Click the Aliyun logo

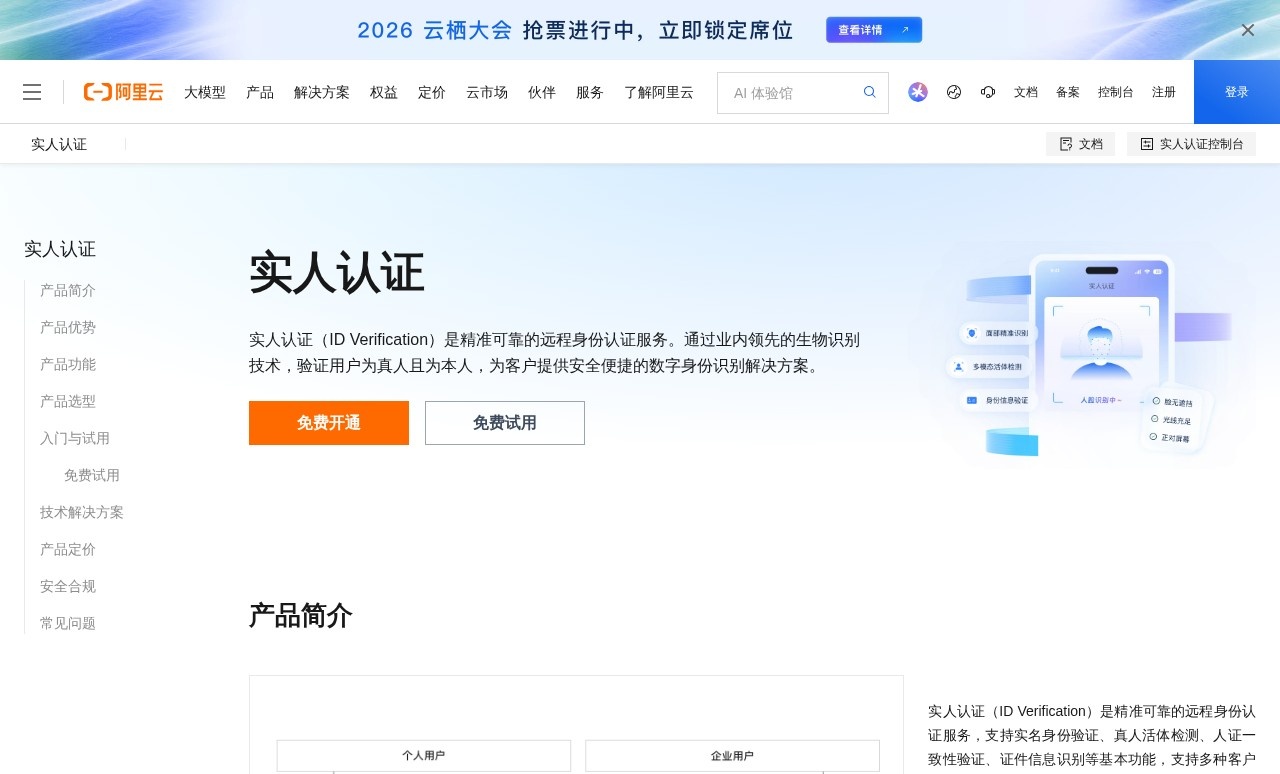(x=123, y=92)
